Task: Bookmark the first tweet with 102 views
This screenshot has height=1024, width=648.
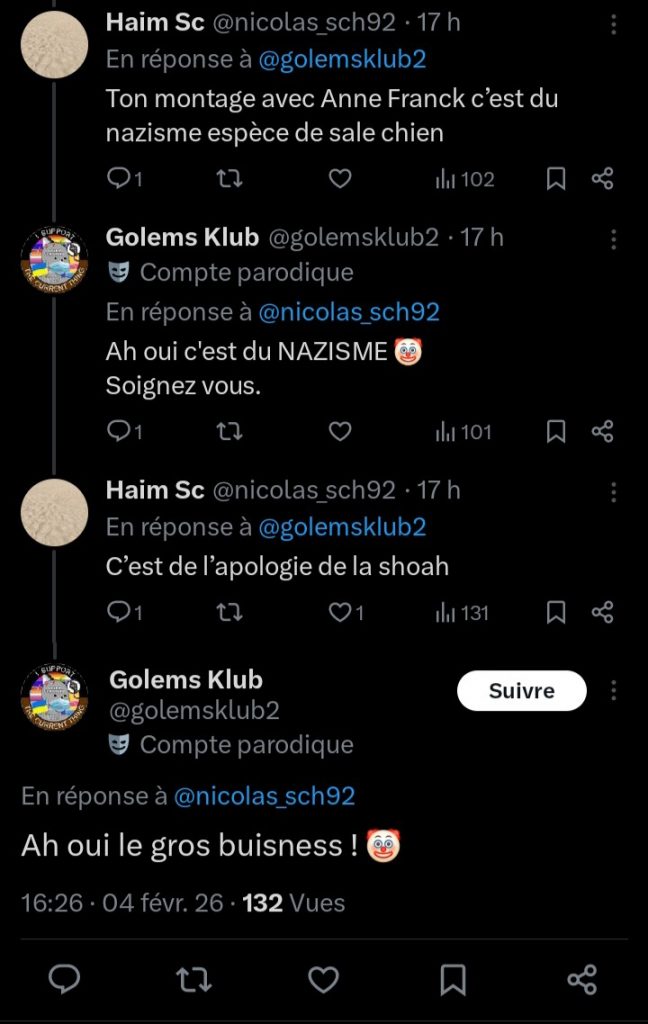Action: [x=556, y=179]
